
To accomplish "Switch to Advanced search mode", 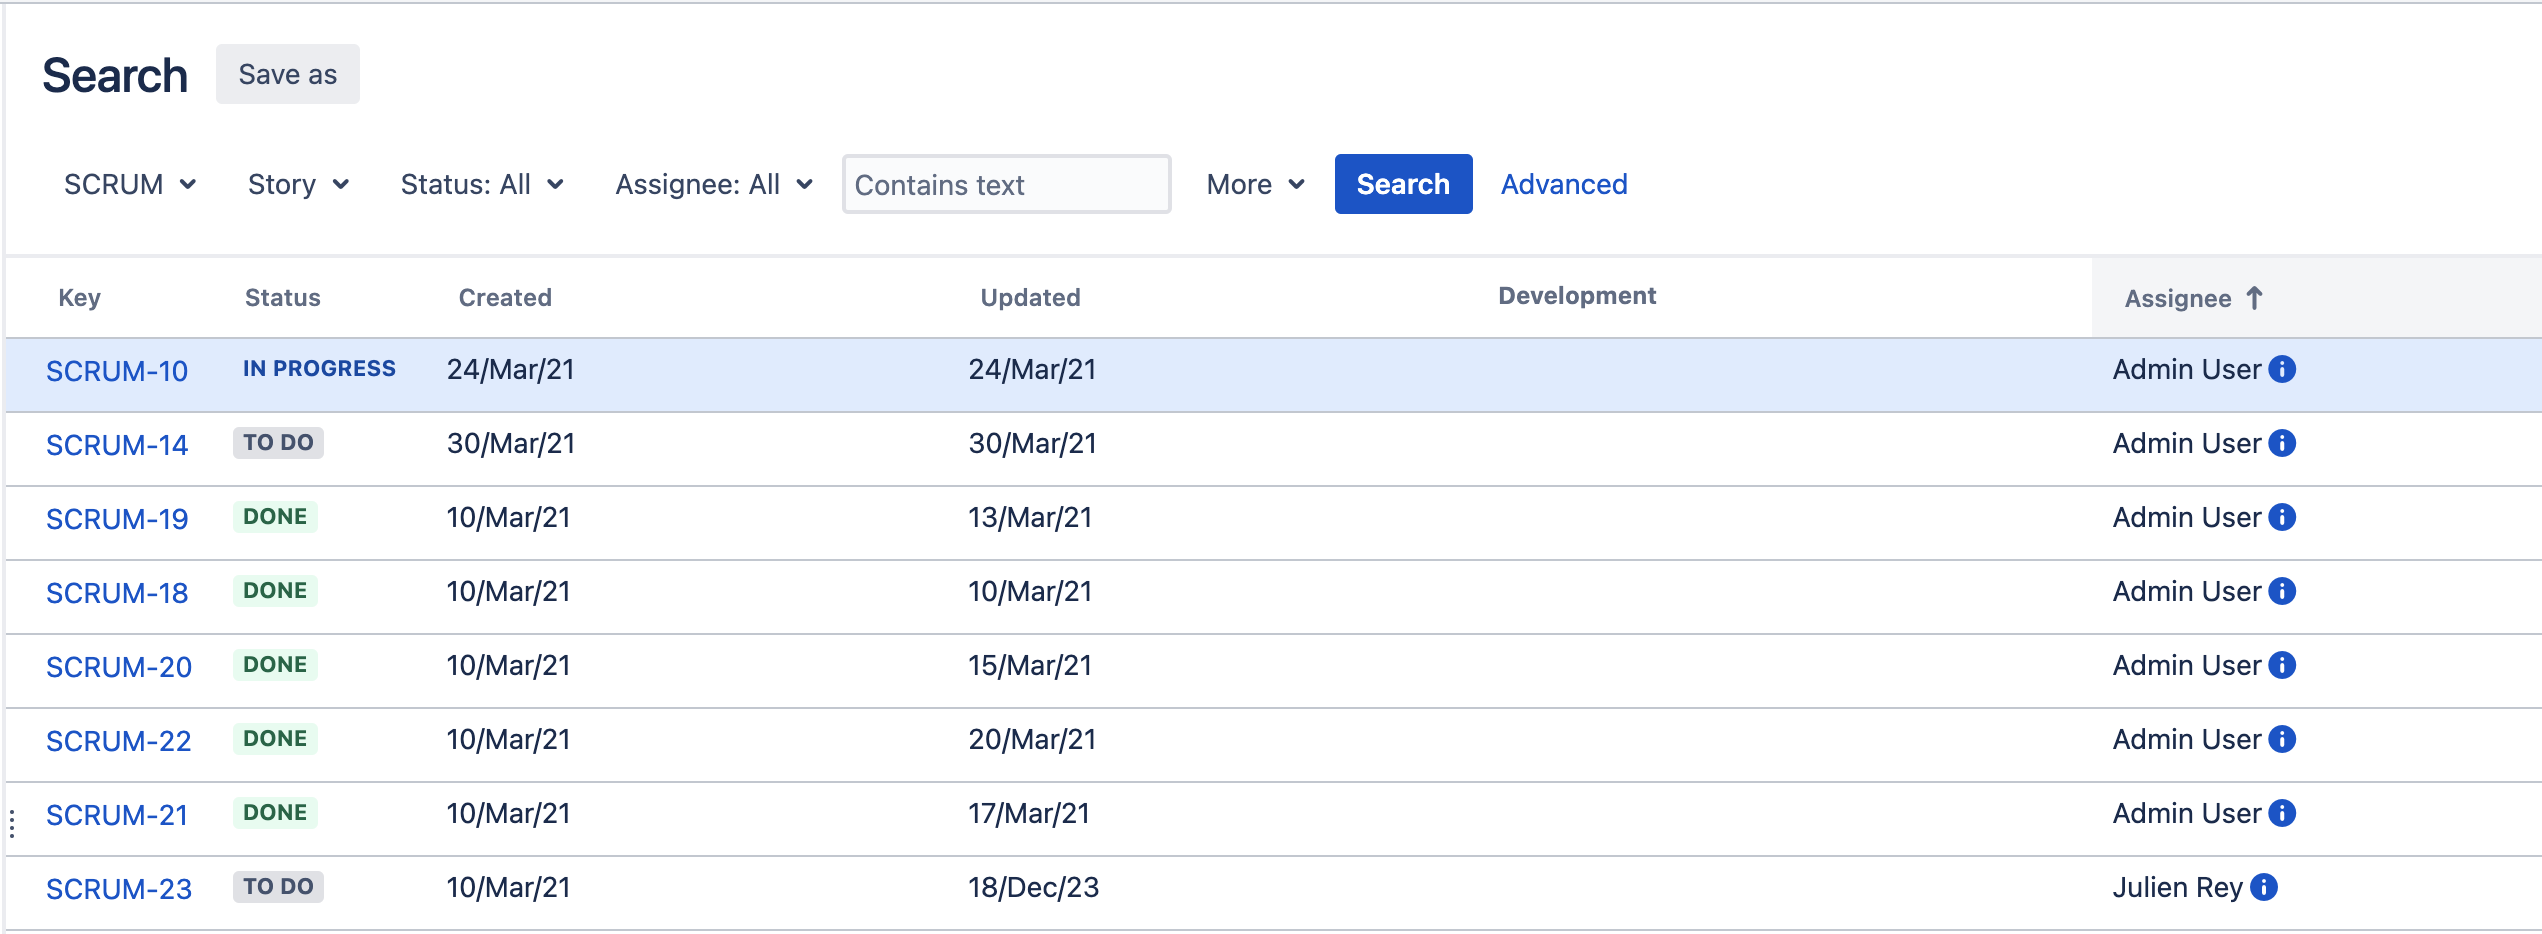I will 1563,185.
